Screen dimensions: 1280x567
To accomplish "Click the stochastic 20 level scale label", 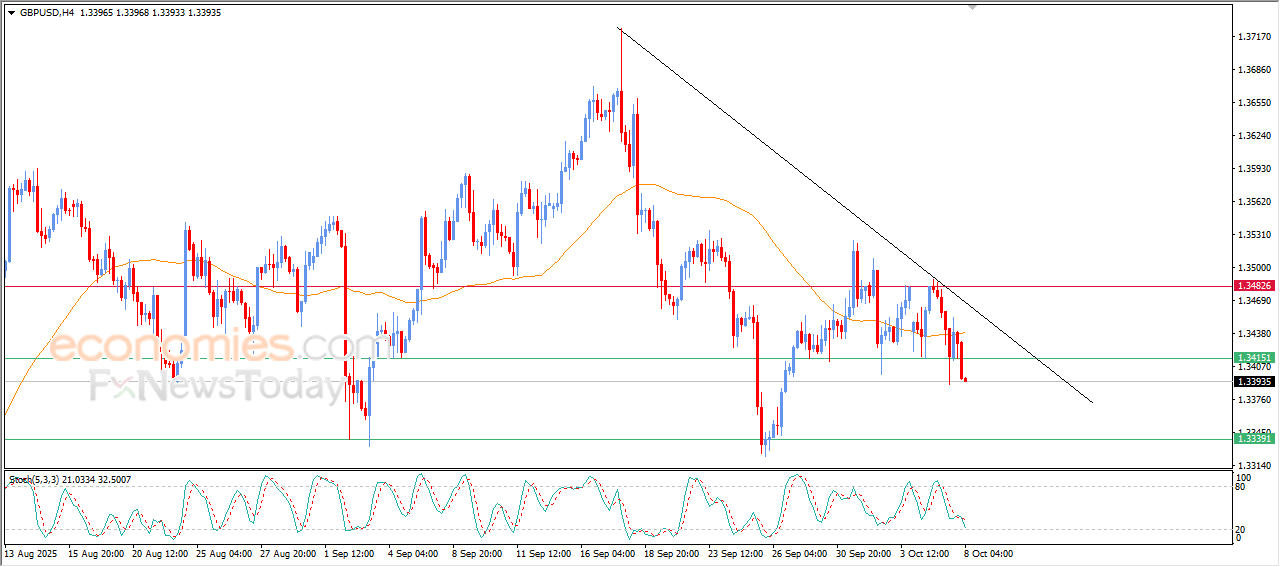I will pos(1243,528).
